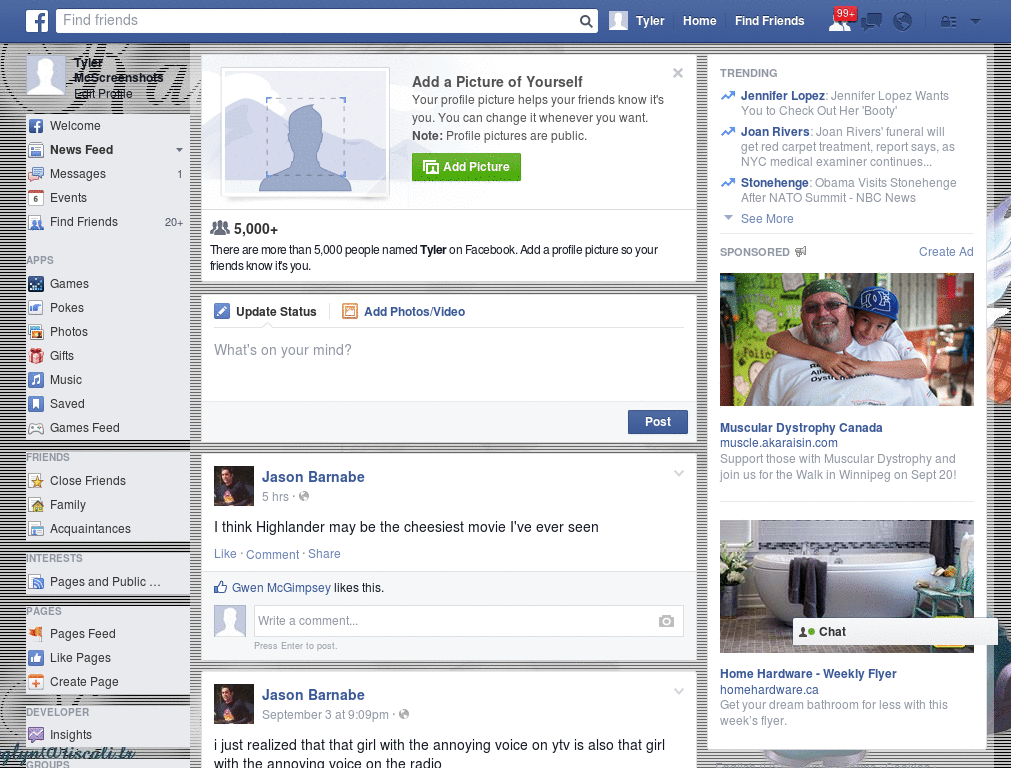Screen dimensions: 1024x768
Task: Click Muscular Dystrophy Canada ad title
Action: pyautogui.click(x=801, y=428)
